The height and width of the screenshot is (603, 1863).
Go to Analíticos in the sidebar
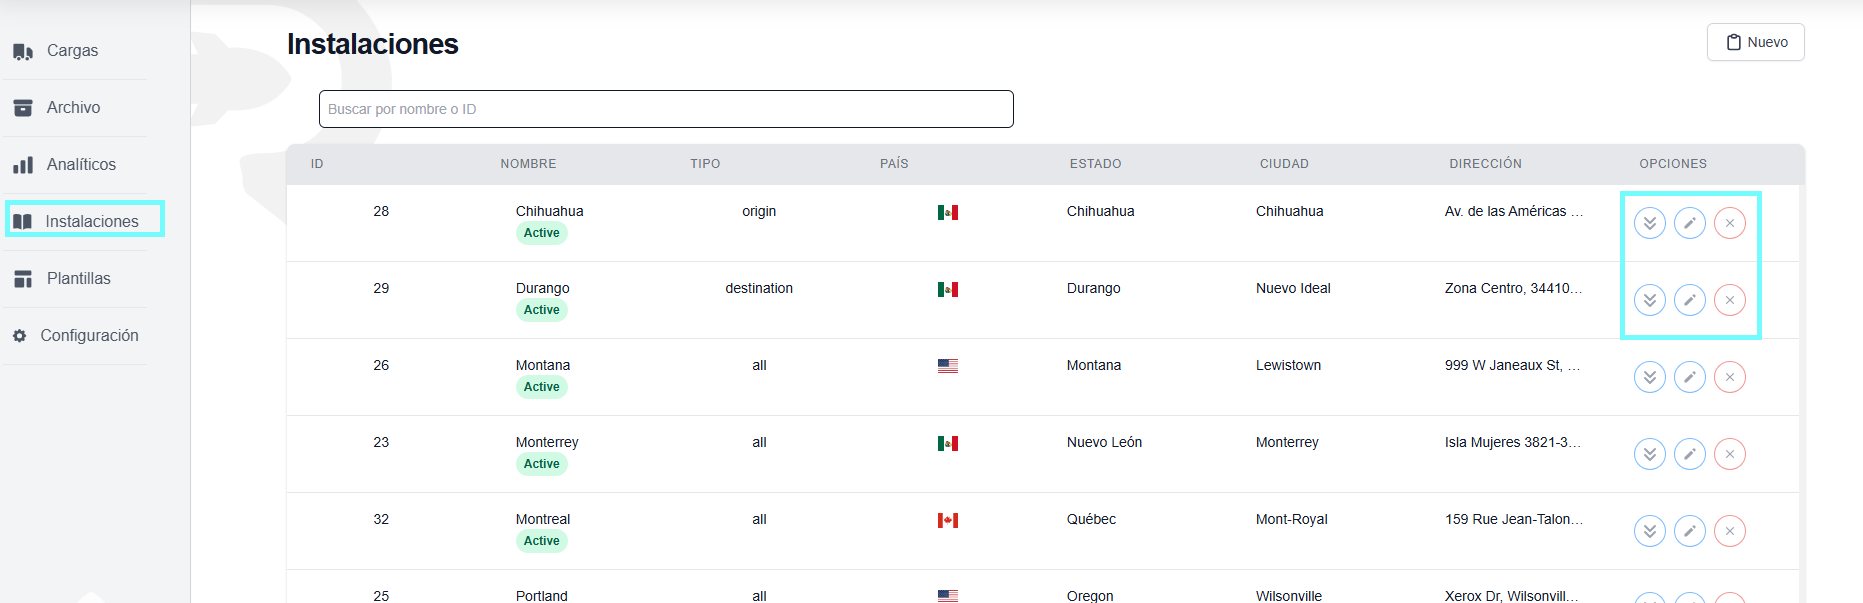[80, 165]
